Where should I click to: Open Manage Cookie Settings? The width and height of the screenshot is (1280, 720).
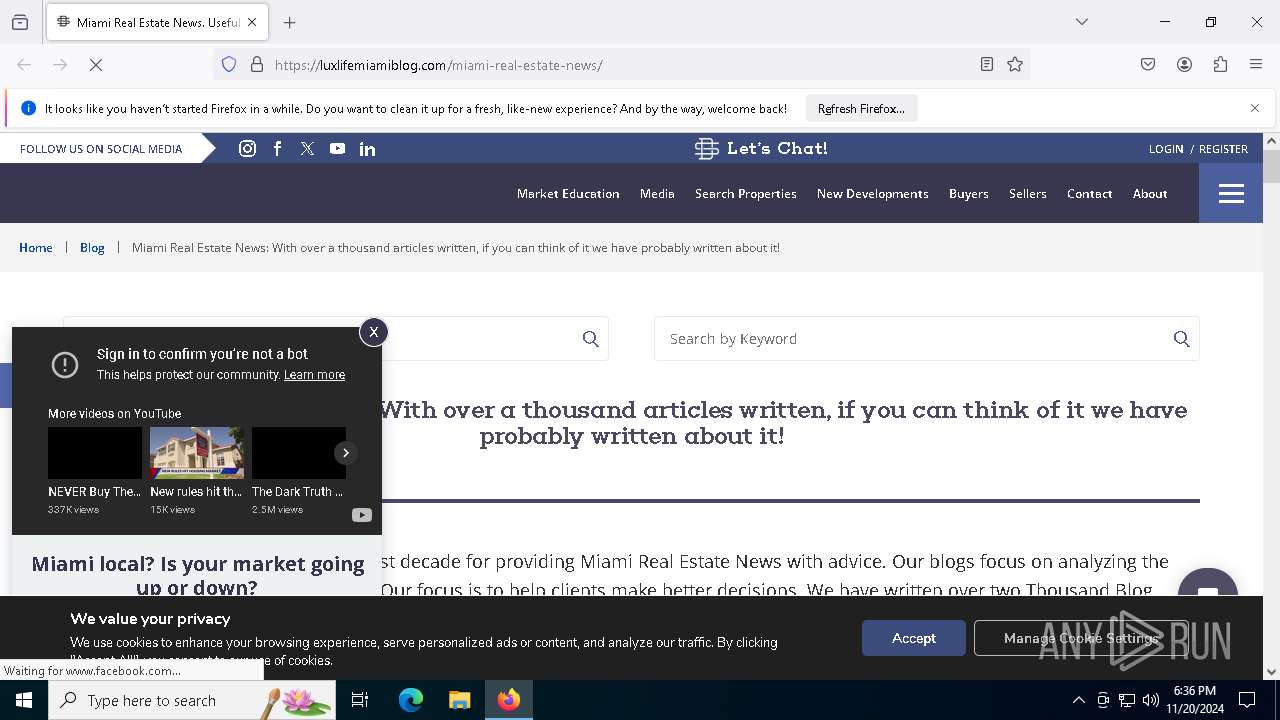pyautogui.click(x=1080, y=638)
